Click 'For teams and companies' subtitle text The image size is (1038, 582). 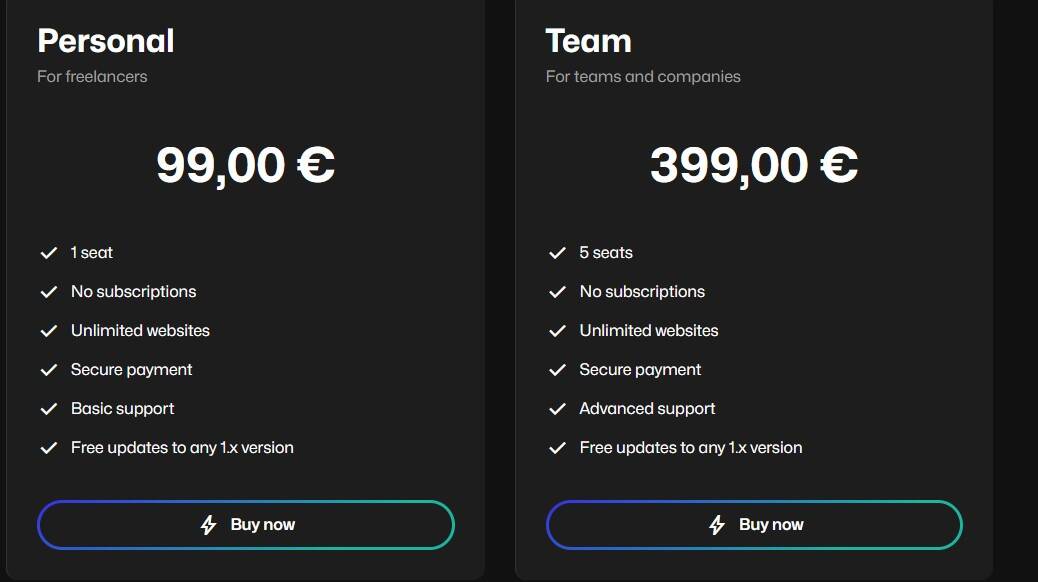pyautogui.click(x=642, y=76)
